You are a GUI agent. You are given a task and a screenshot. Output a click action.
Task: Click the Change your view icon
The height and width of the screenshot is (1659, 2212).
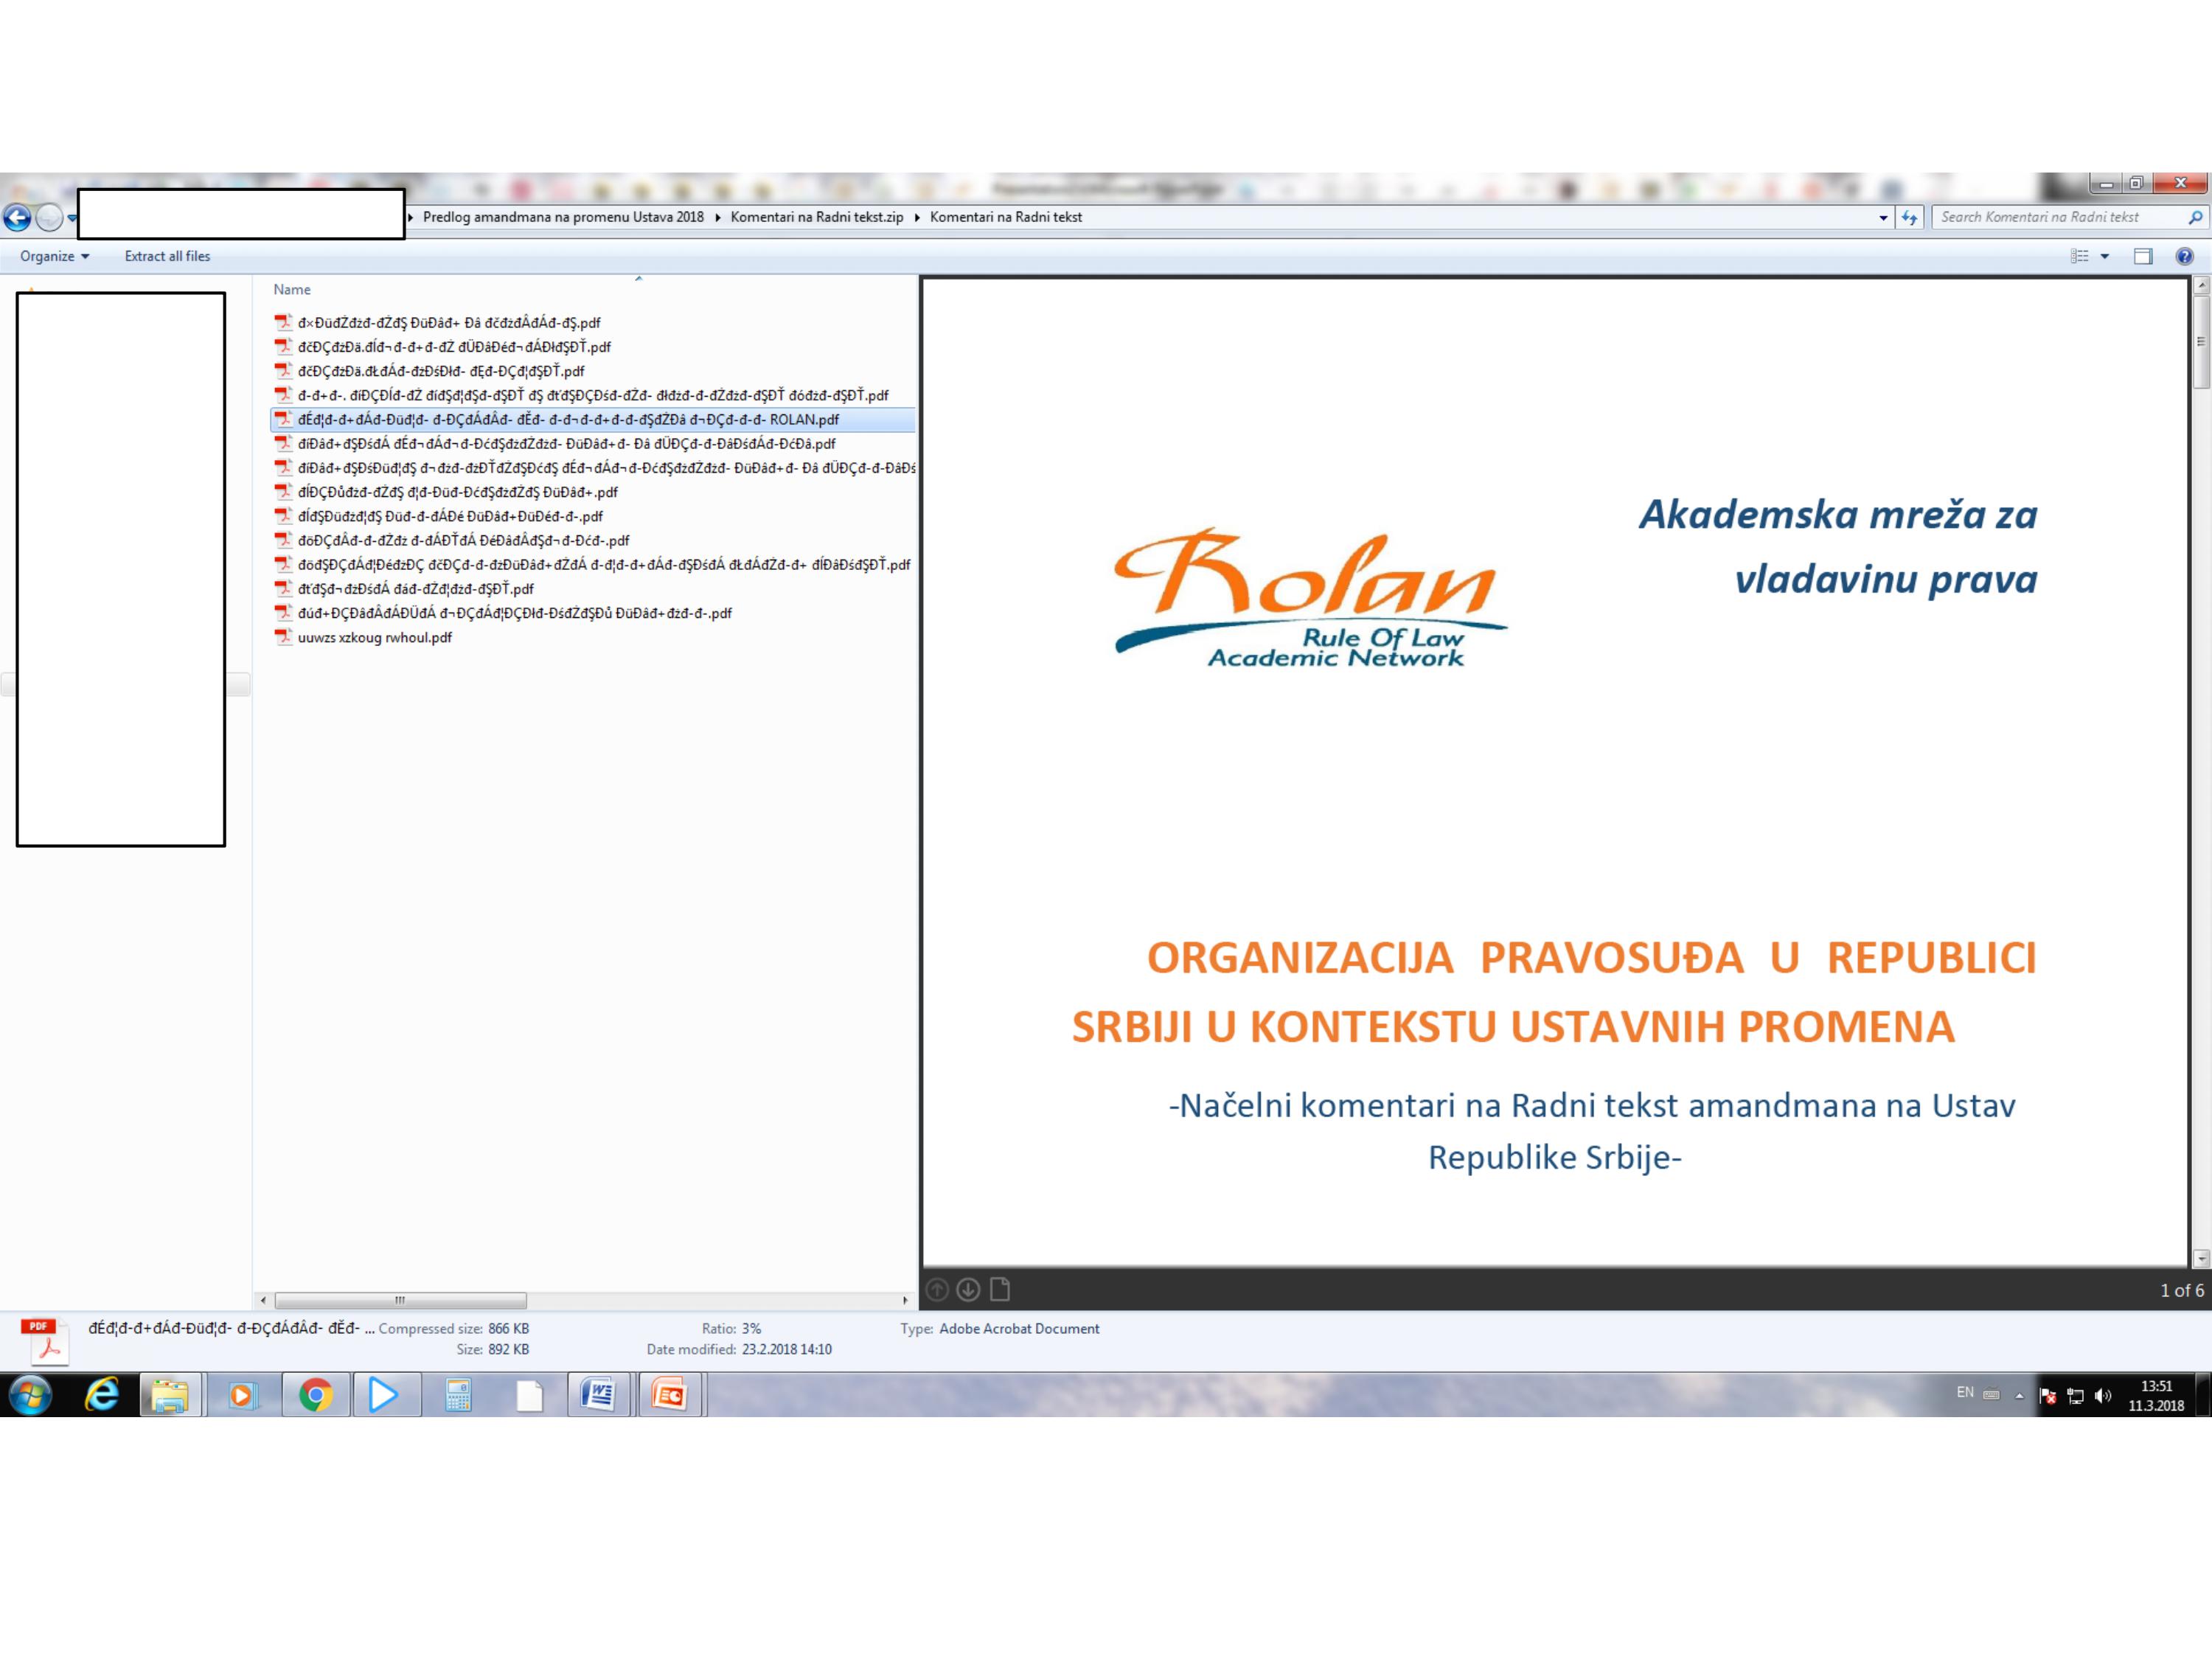[2080, 256]
